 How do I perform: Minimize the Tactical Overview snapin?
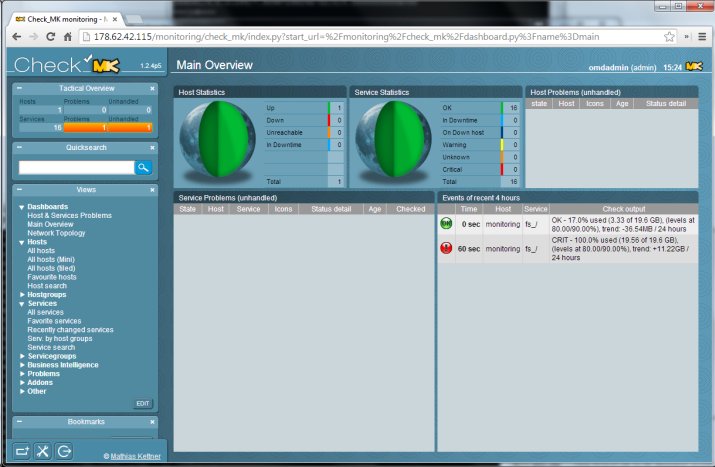20,88
